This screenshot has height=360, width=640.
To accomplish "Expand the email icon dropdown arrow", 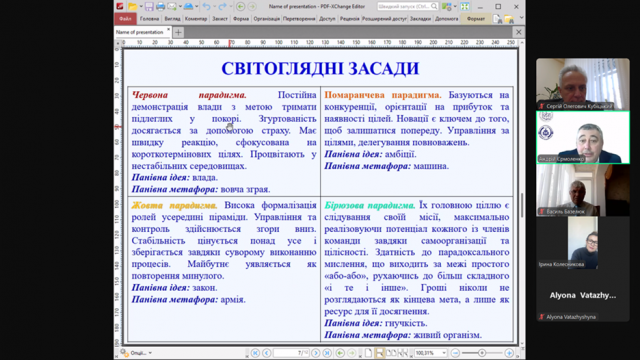I will pos(180,7).
